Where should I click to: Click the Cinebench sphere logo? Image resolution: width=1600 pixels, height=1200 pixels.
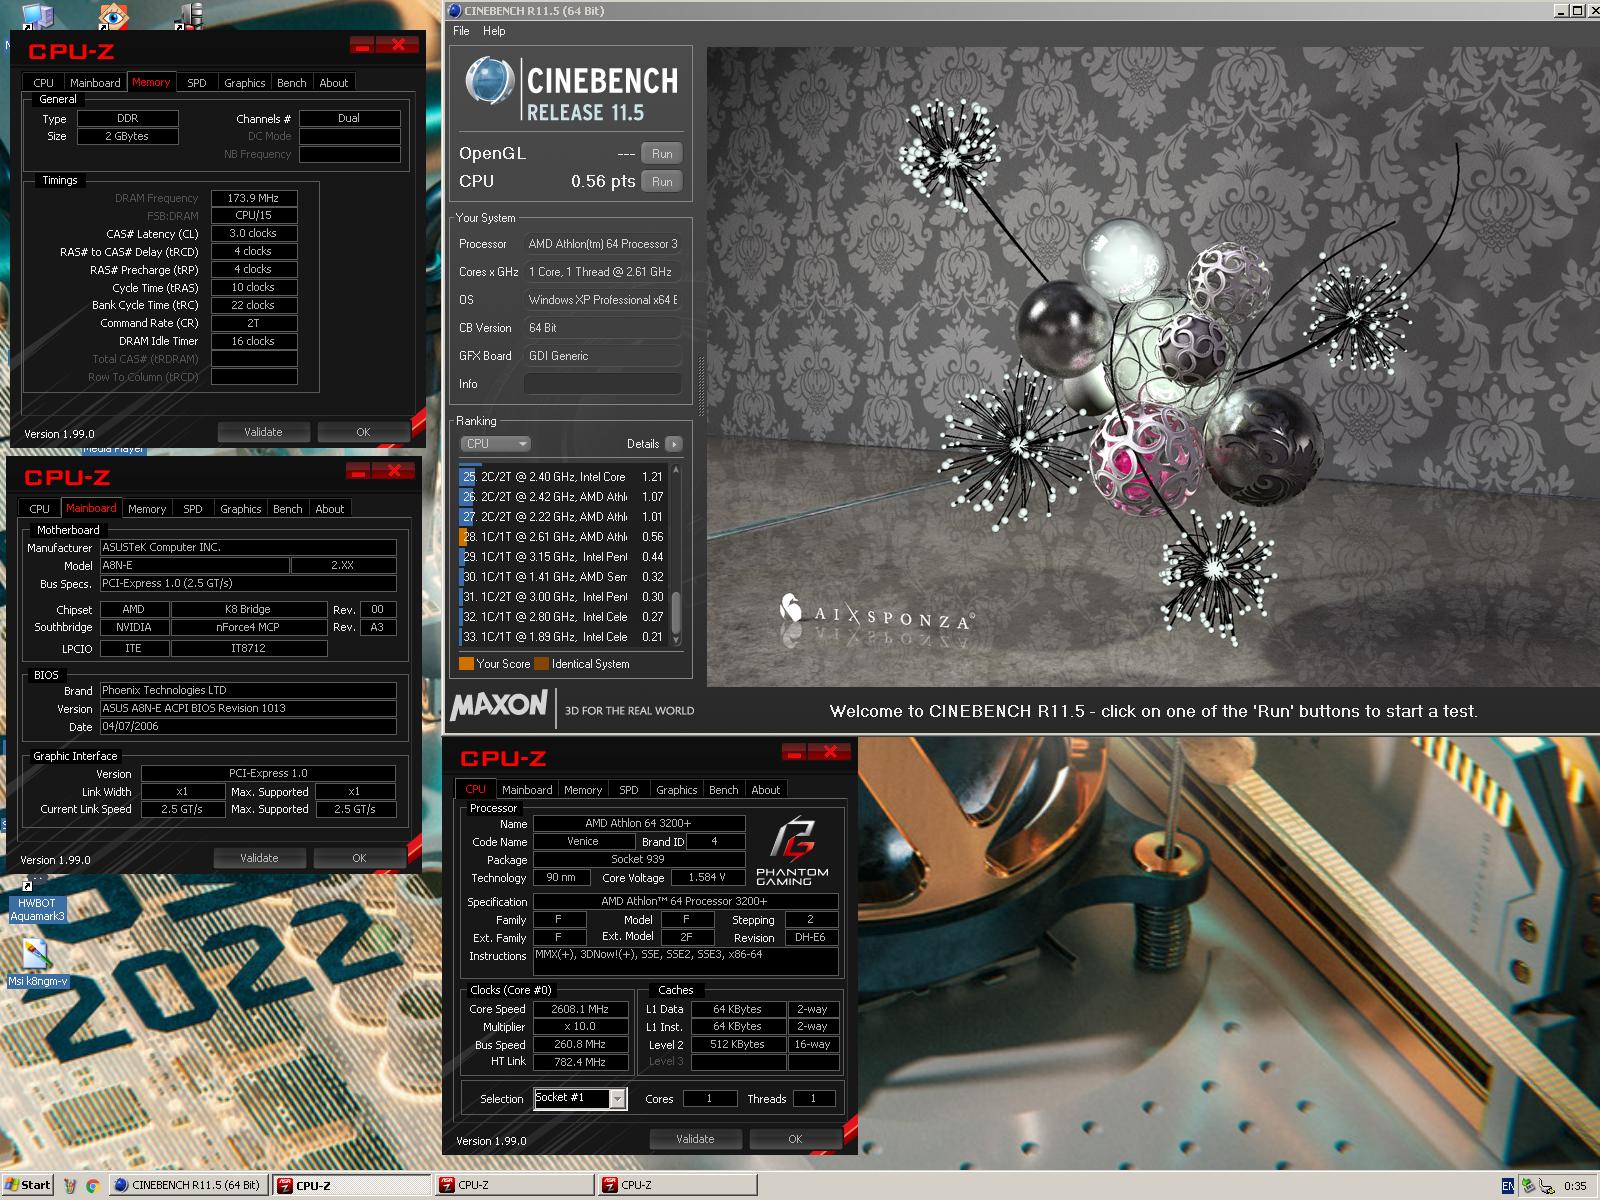click(x=489, y=81)
